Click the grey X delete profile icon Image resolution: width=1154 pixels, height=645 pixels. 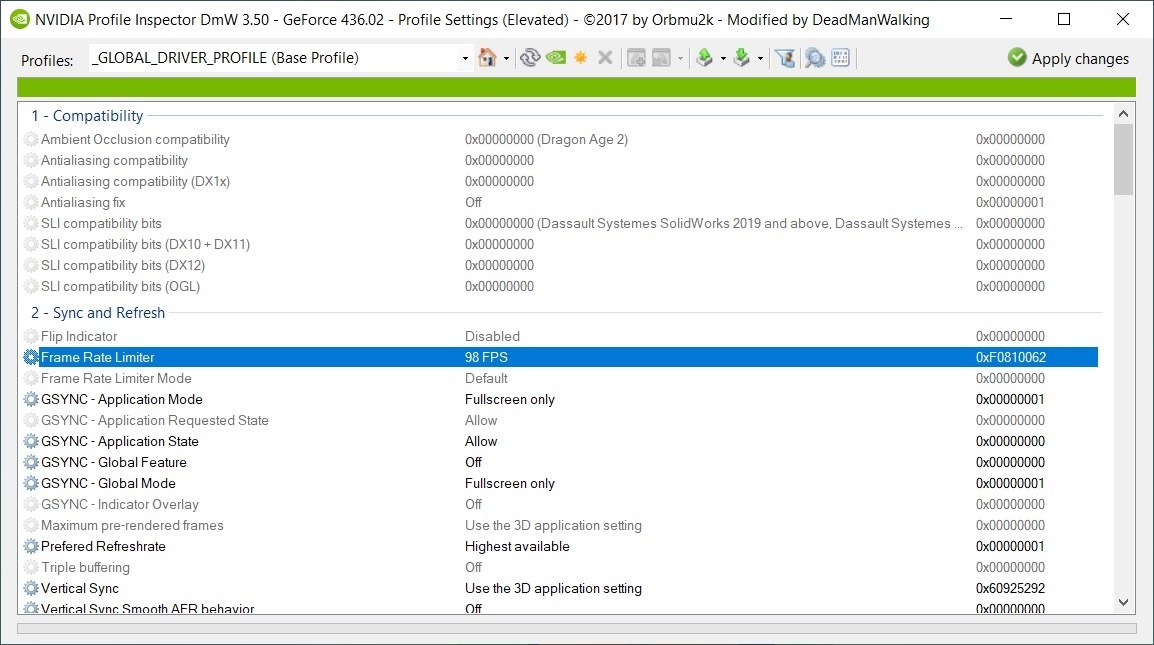(x=605, y=57)
